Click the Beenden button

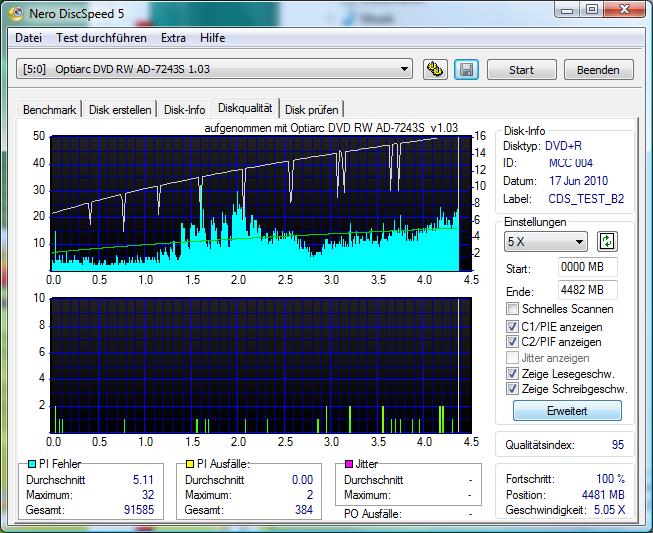click(598, 70)
